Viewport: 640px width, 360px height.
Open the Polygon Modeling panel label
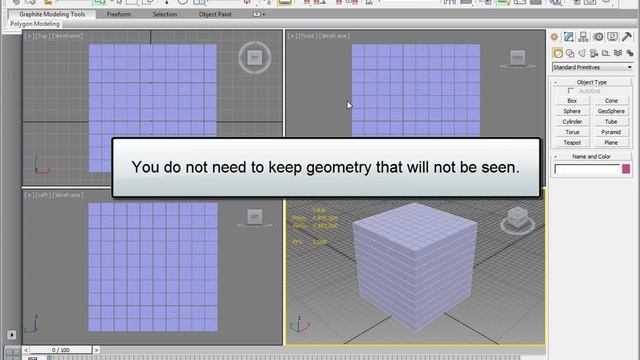coord(35,24)
